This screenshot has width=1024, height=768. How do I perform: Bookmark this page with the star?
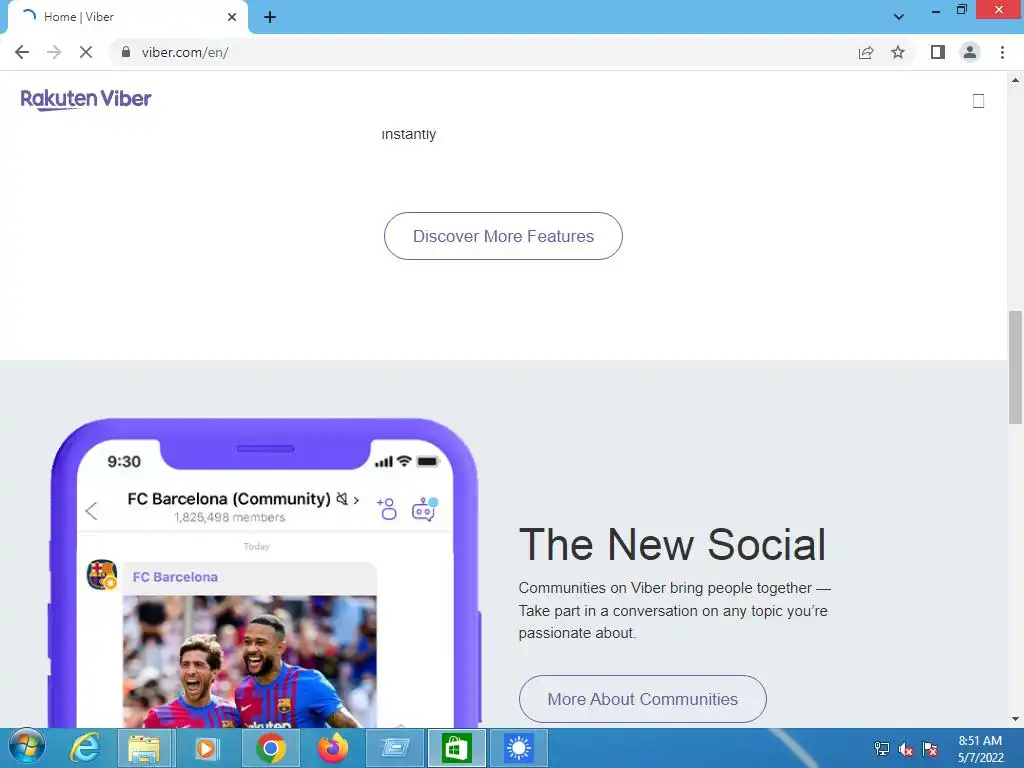pyautogui.click(x=898, y=52)
